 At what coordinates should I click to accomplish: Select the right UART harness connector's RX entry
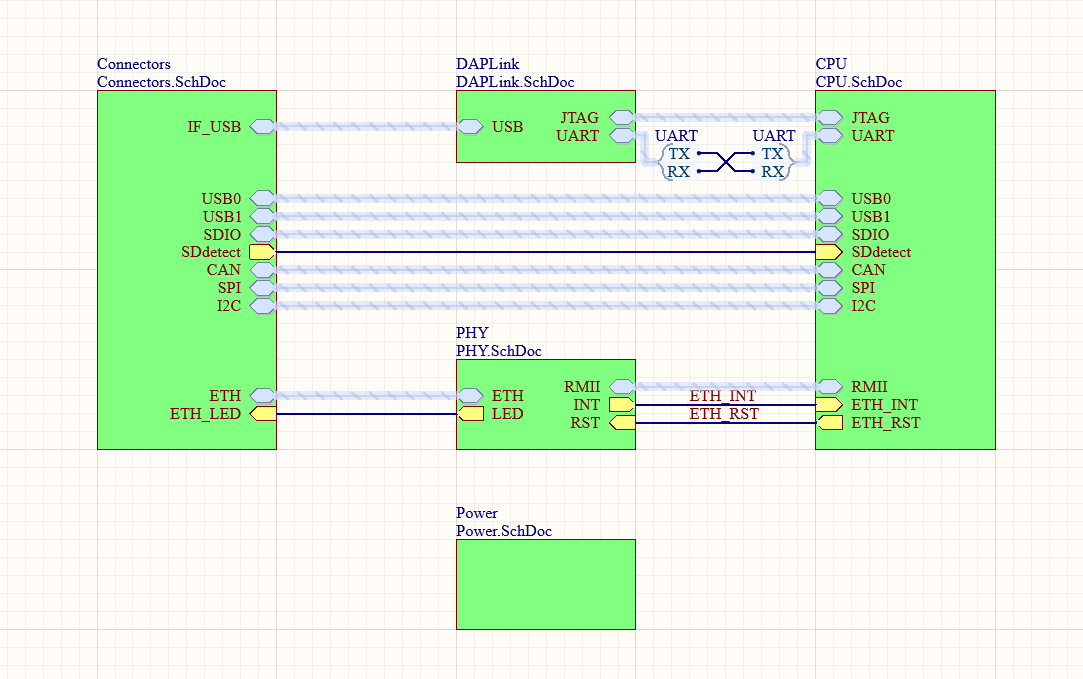pos(772,172)
